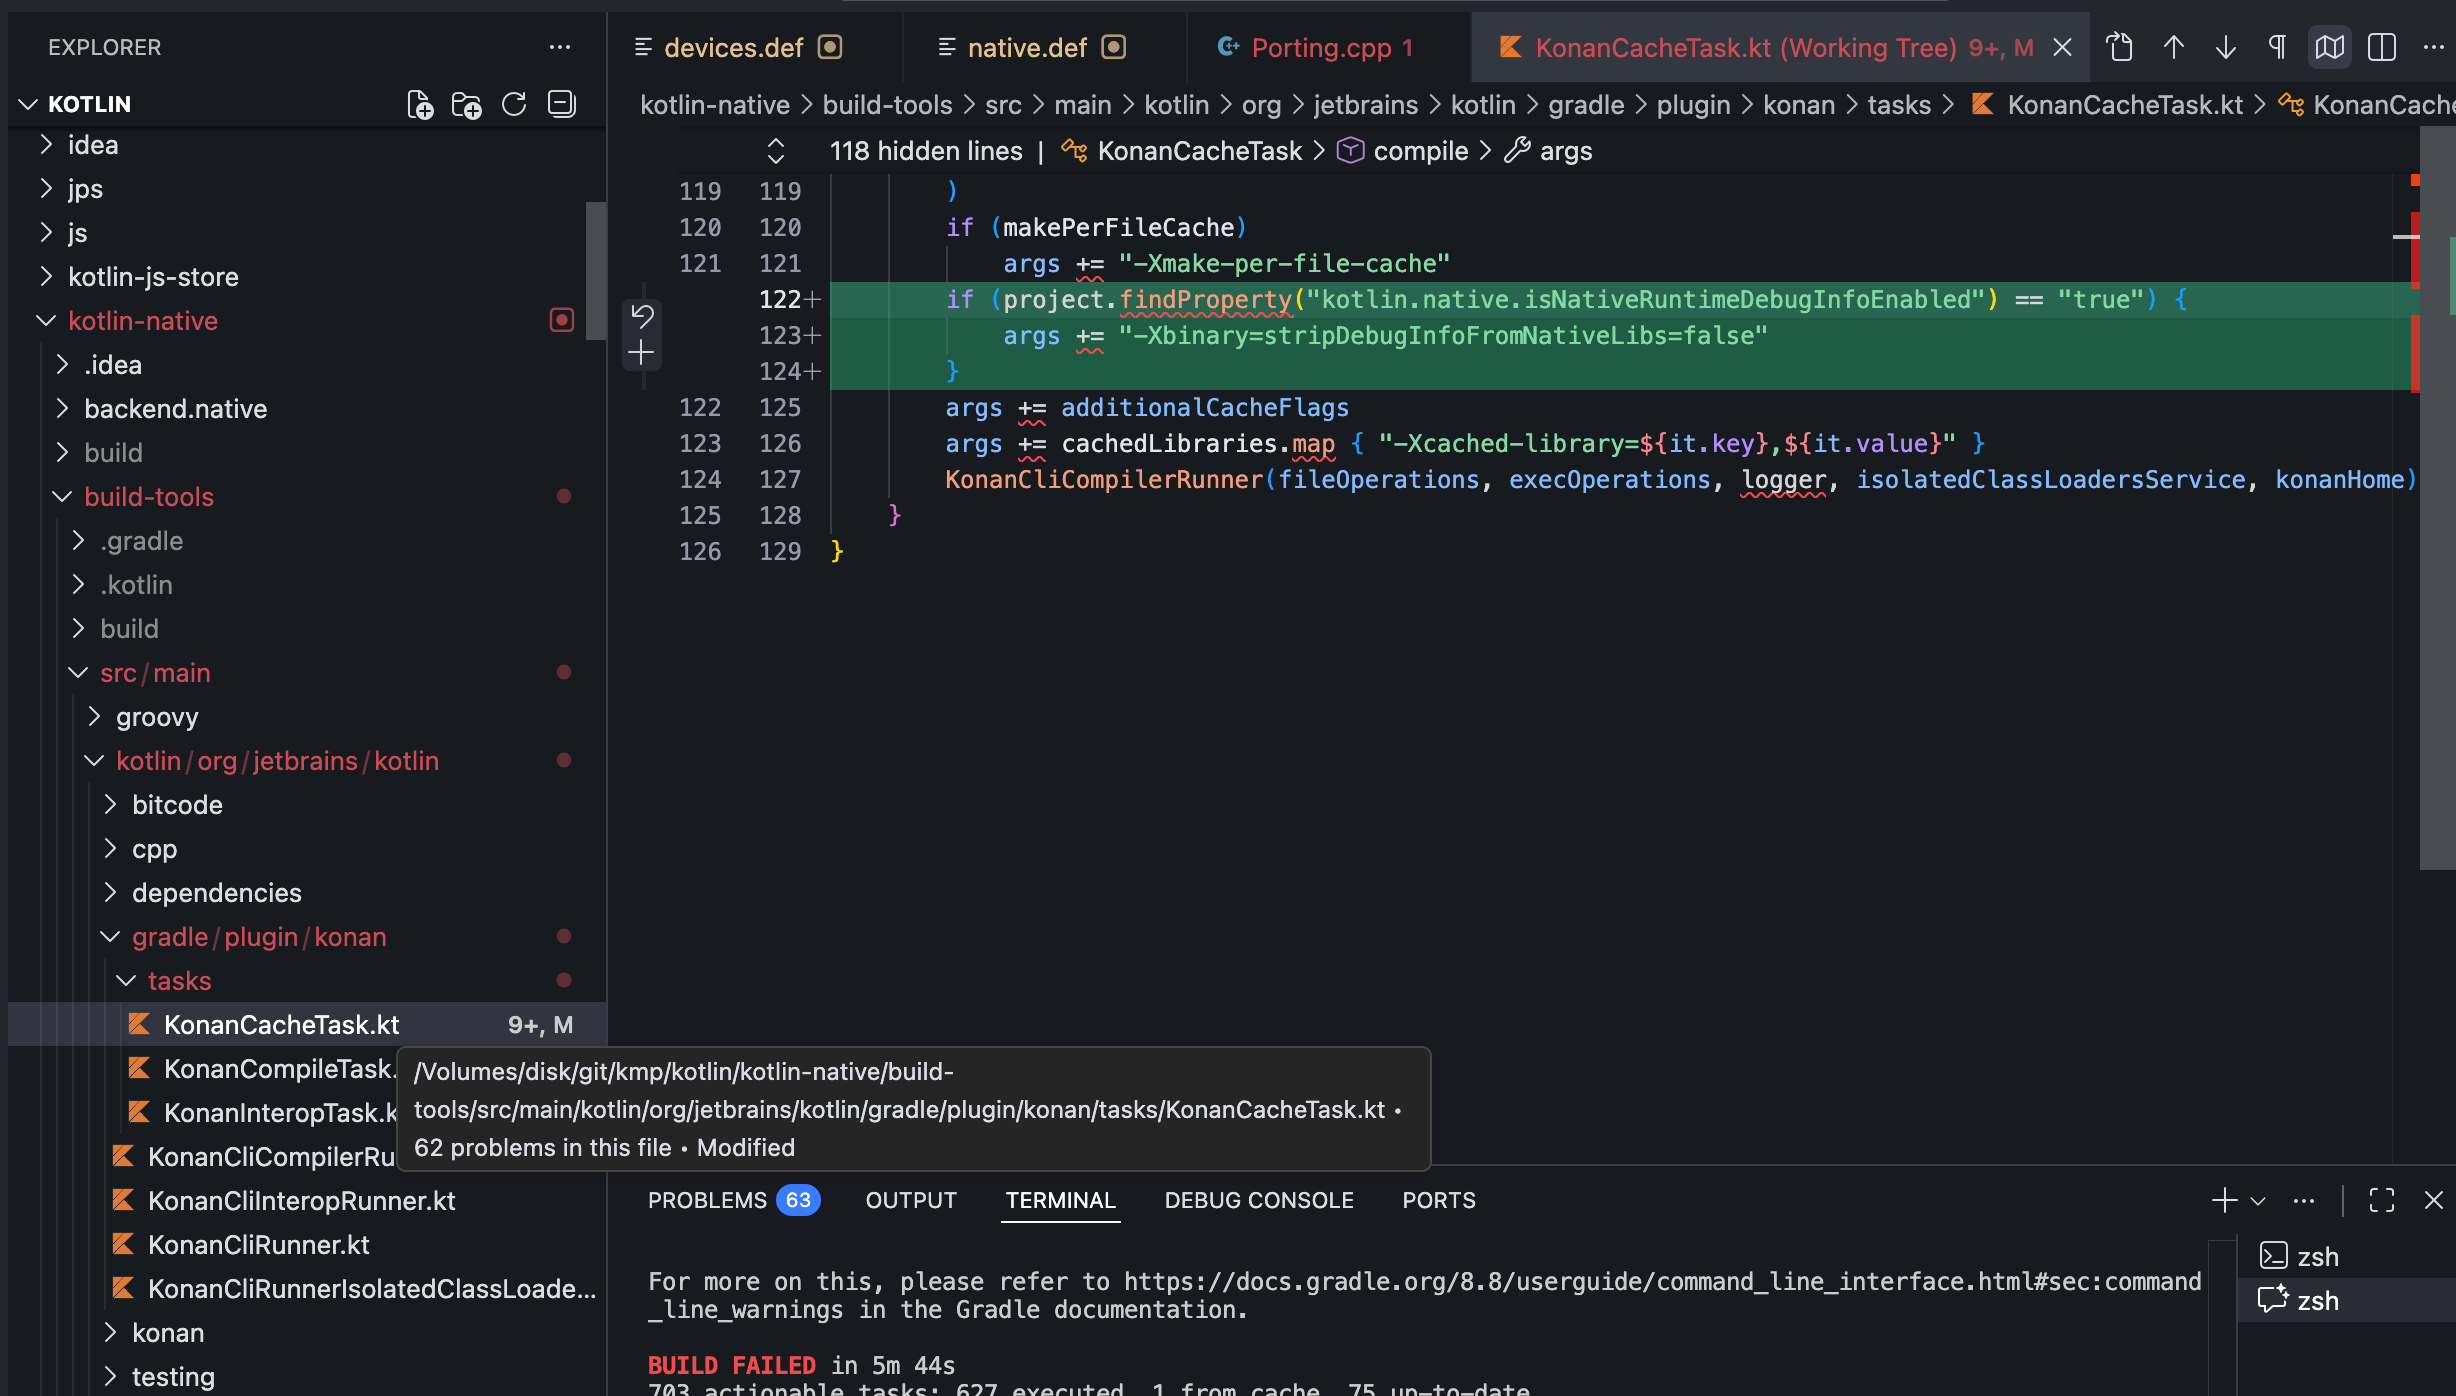Open the new terminal dropdown arrow
Viewport: 2456px width, 1396px height.
2258,1200
